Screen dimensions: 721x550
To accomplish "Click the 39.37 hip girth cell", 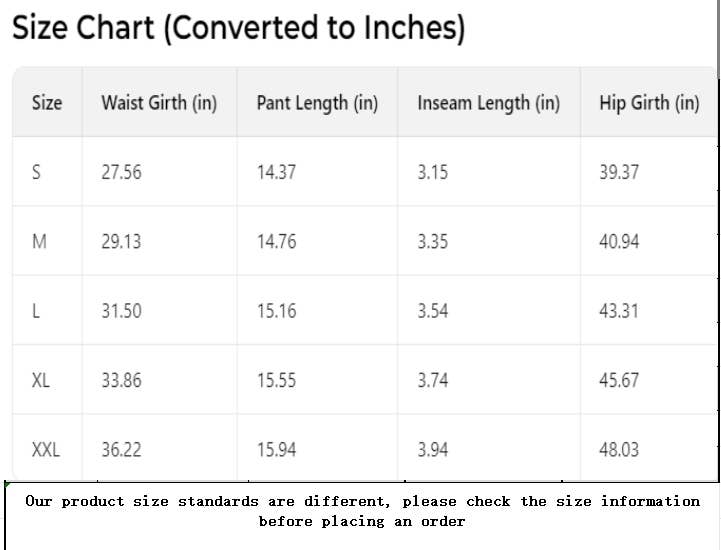I will pos(618,172).
